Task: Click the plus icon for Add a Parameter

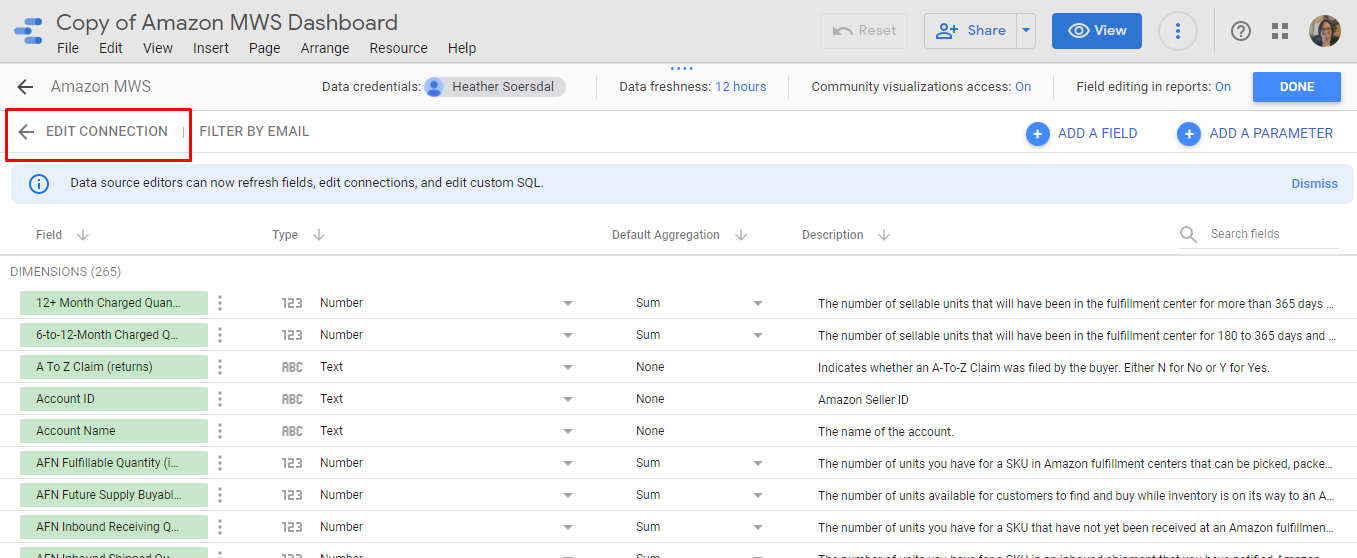Action: 1188,133
